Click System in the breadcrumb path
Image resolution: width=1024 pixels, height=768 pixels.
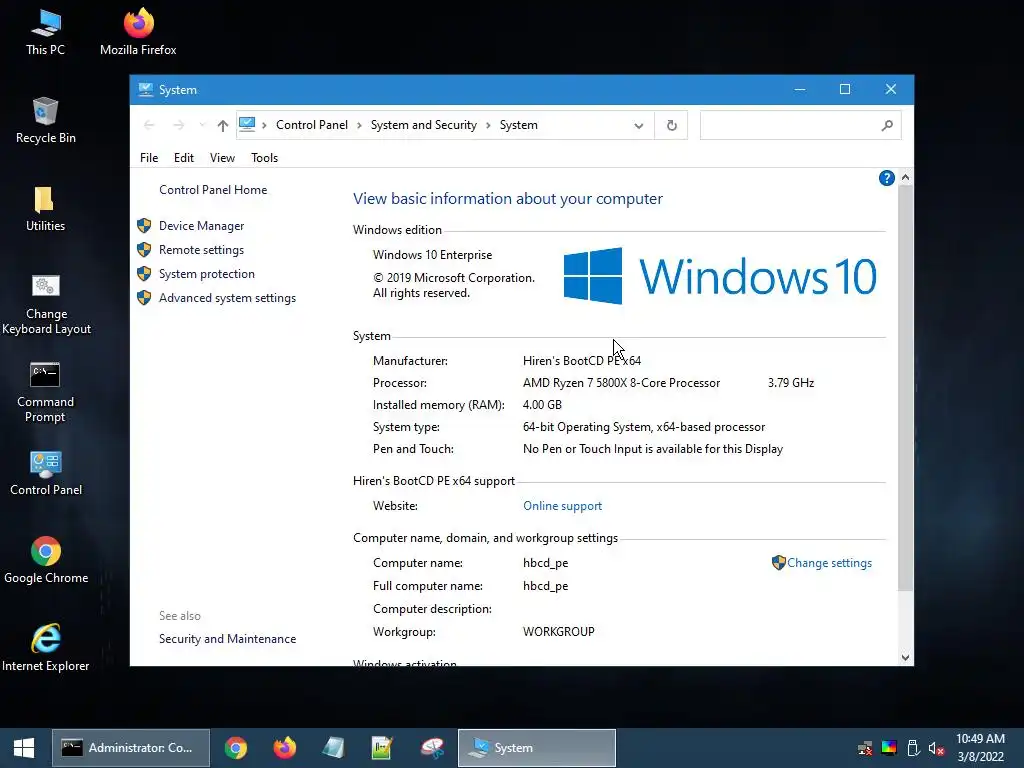519,125
